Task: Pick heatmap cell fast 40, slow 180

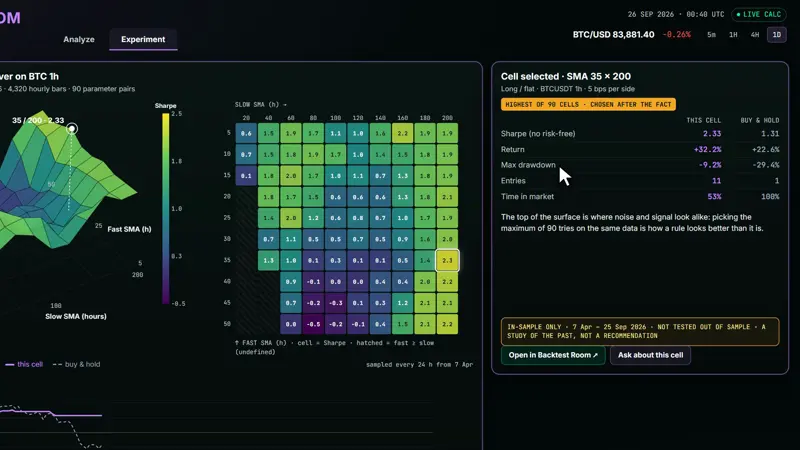Action: point(425,282)
